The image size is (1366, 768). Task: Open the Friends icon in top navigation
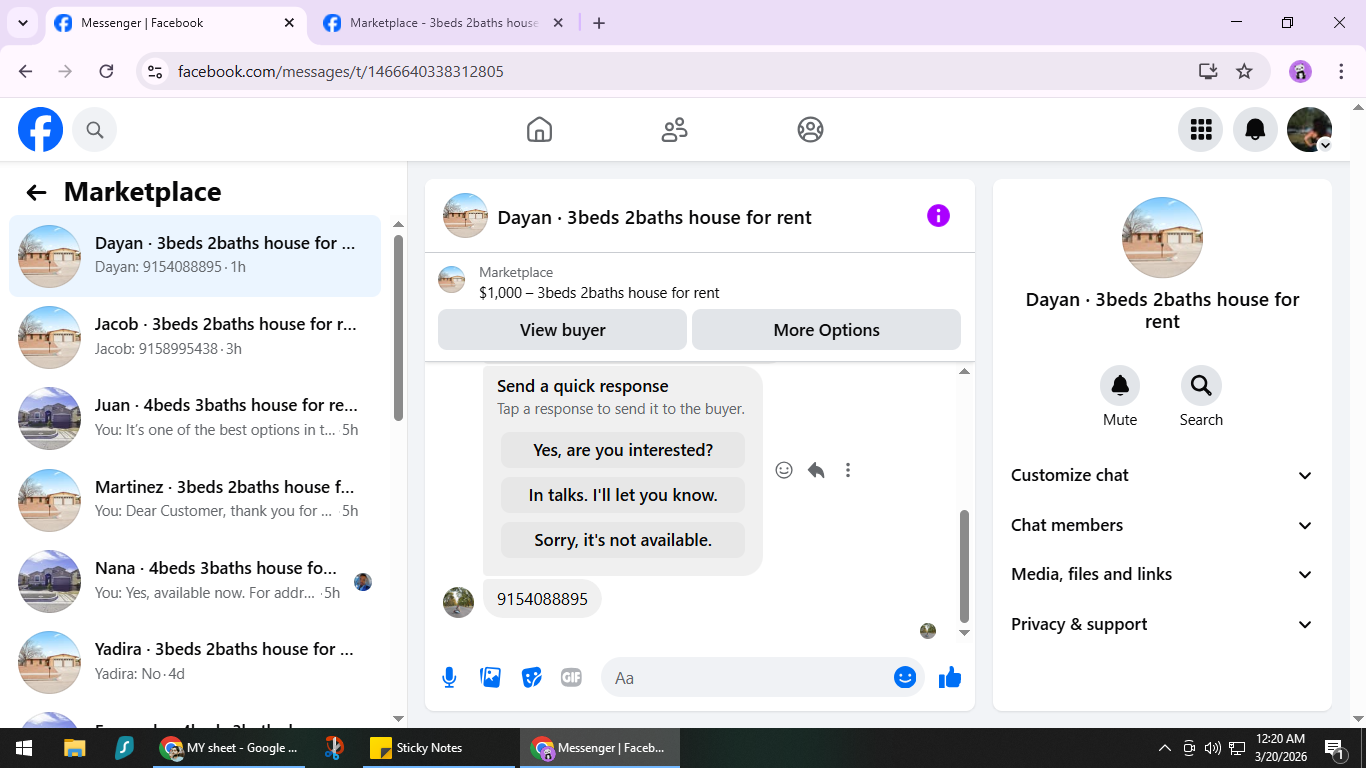[x=675, y=130]
